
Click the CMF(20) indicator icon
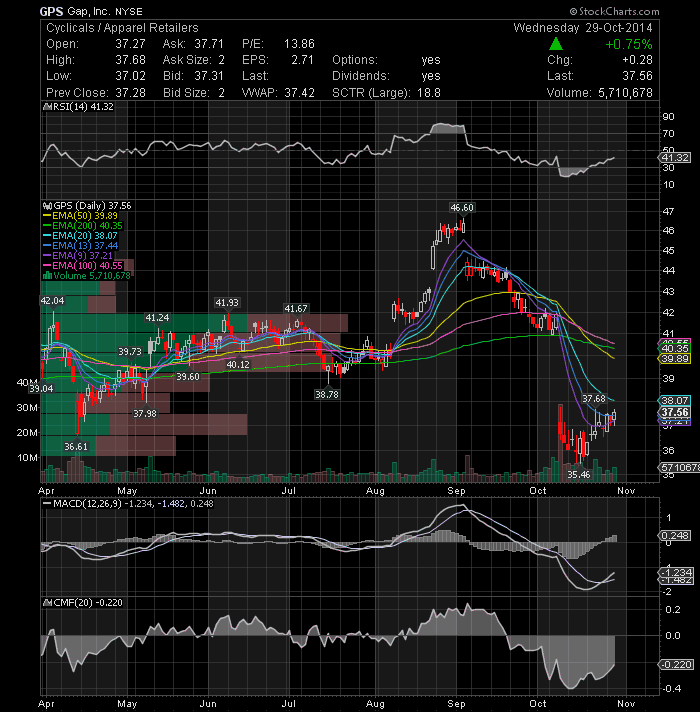pos(47,603)
